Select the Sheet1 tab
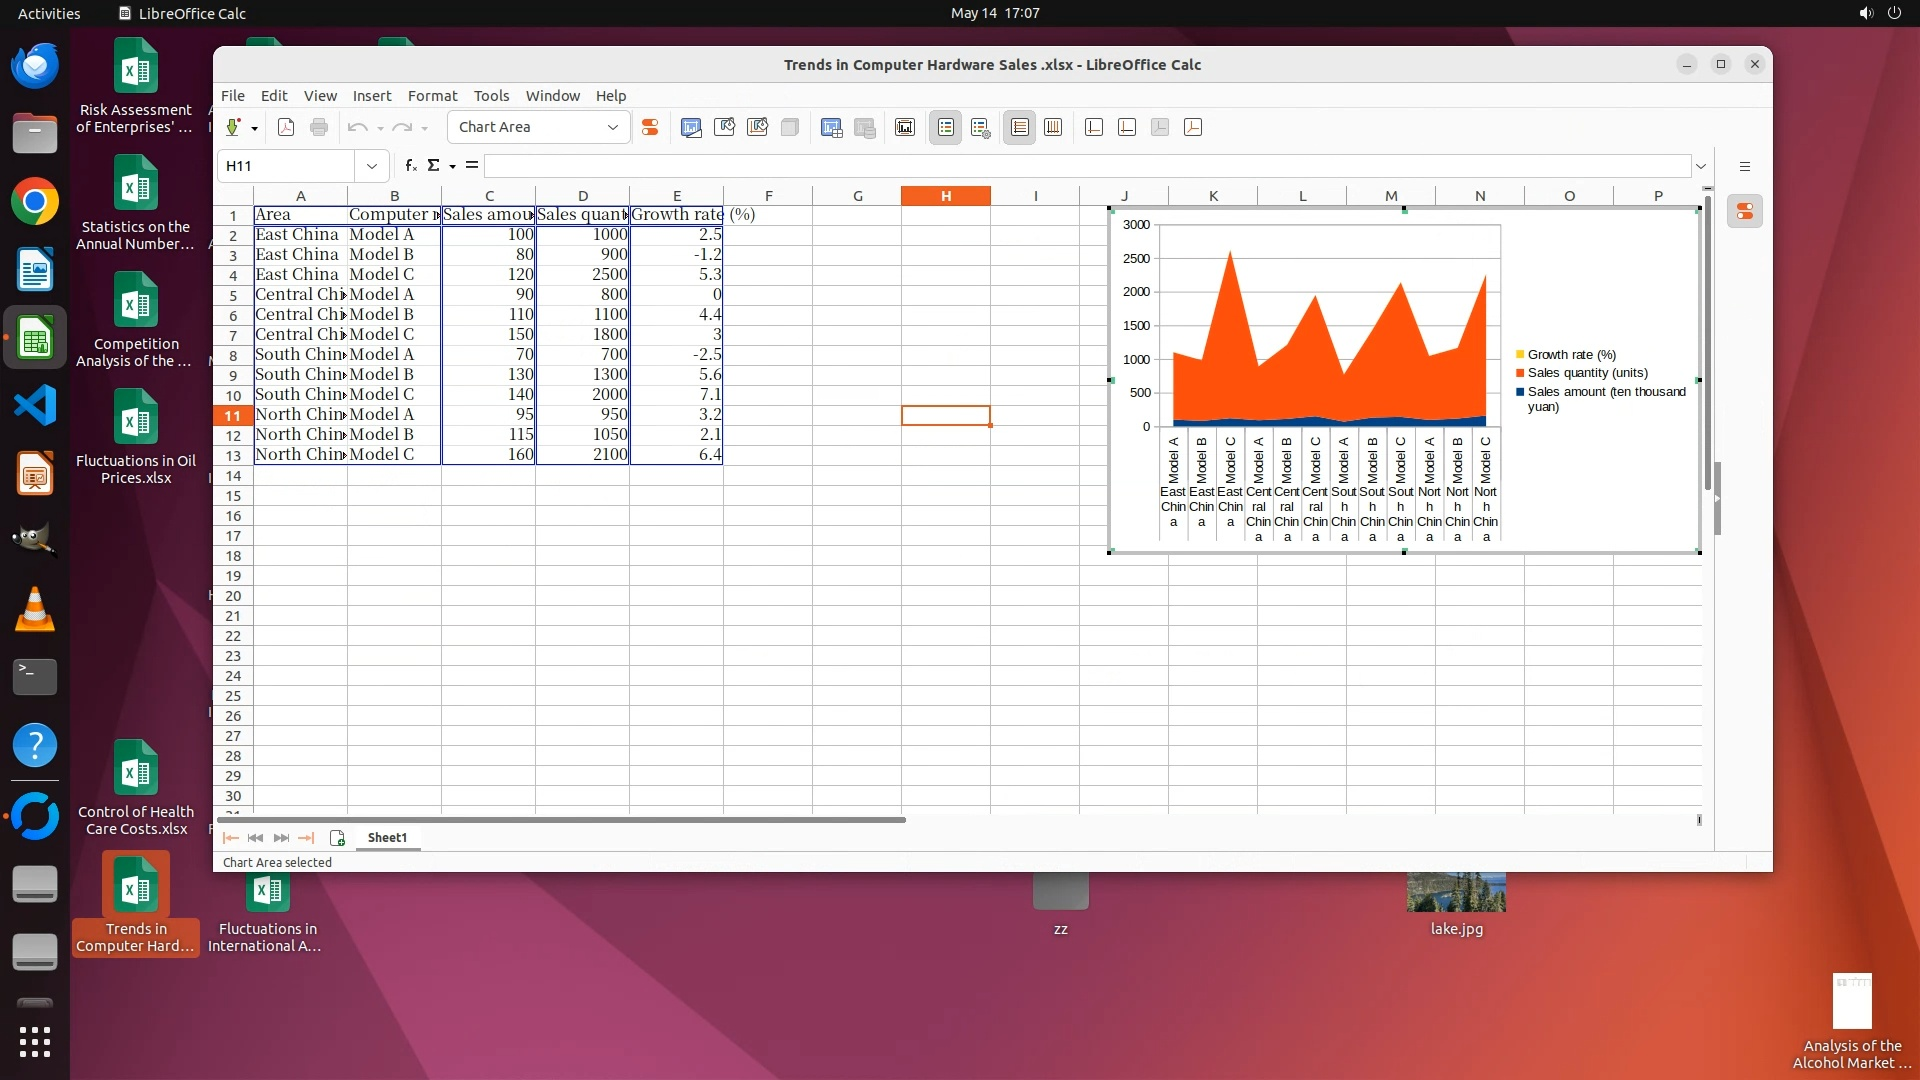Screen dimensions: 1920x1080 387,838
